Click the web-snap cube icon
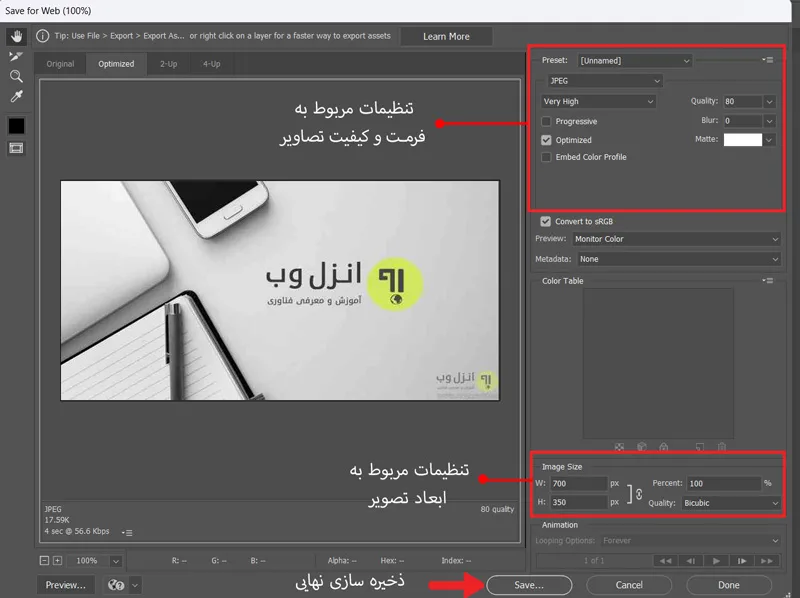This screenshot has height=598, width=800. point(641,446)
